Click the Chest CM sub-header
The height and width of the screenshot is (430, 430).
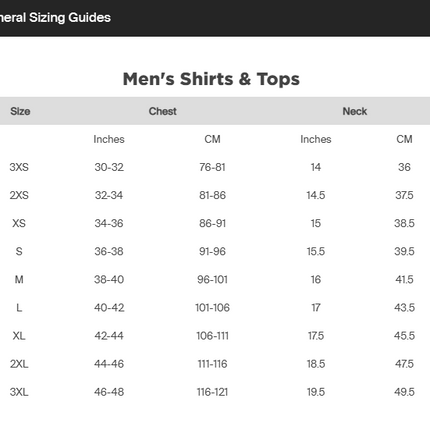(x=212, y=139)
